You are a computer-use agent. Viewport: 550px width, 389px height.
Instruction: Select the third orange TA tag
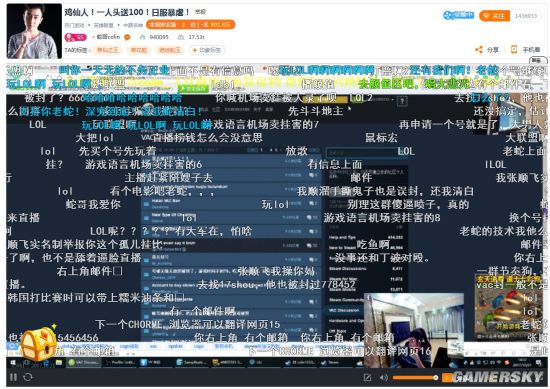coord(170,50)
